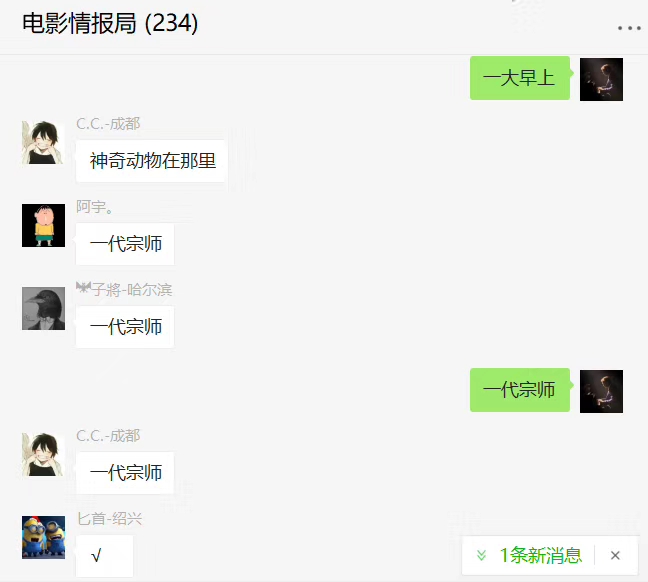The width and height of the screenshot is (648, 582).
Task: Jump to new messages via double-chevron icon
Action: coord(481,555)
